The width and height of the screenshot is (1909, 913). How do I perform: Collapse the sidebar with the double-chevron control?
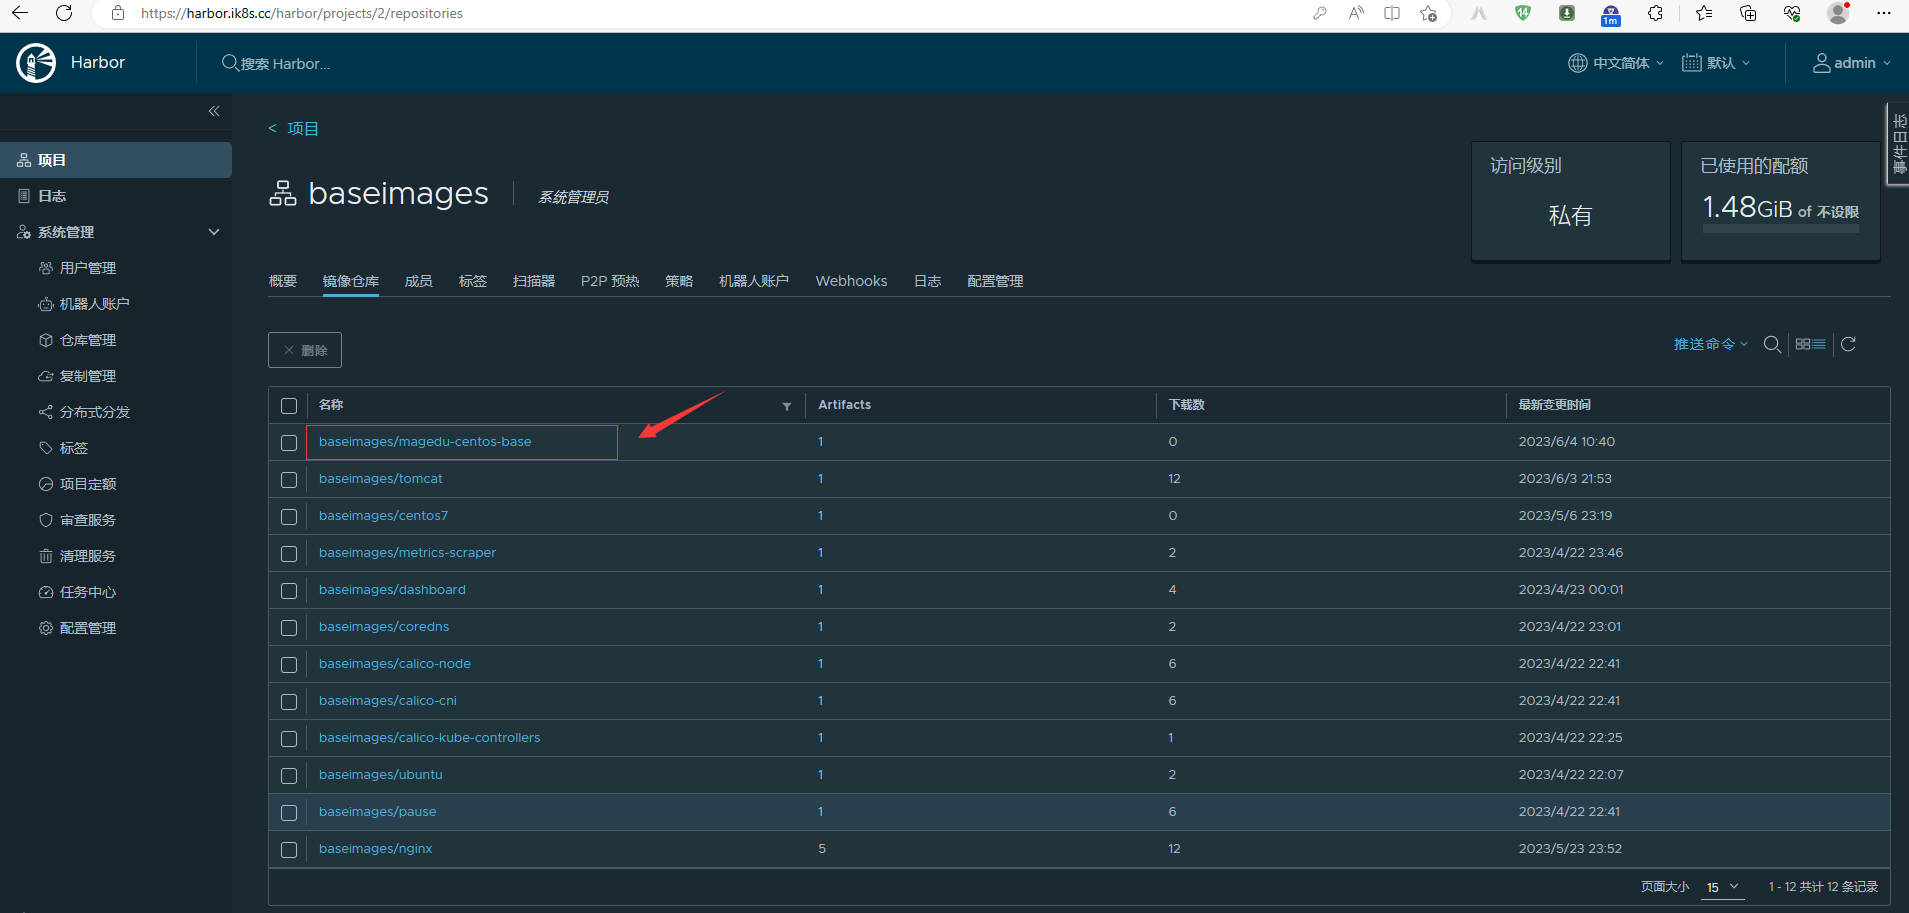click(214, 111)
